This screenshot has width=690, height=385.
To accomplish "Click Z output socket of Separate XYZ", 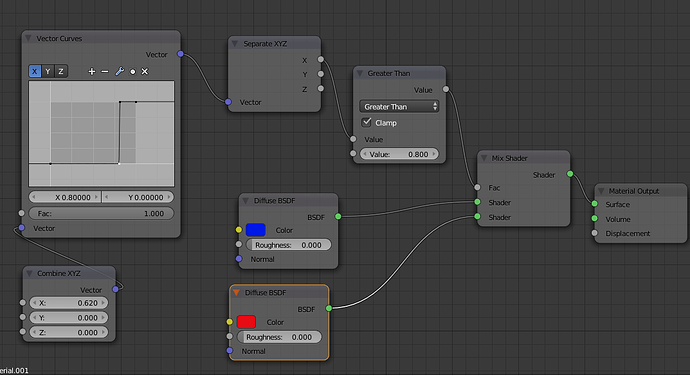I will tap(321, 88).
